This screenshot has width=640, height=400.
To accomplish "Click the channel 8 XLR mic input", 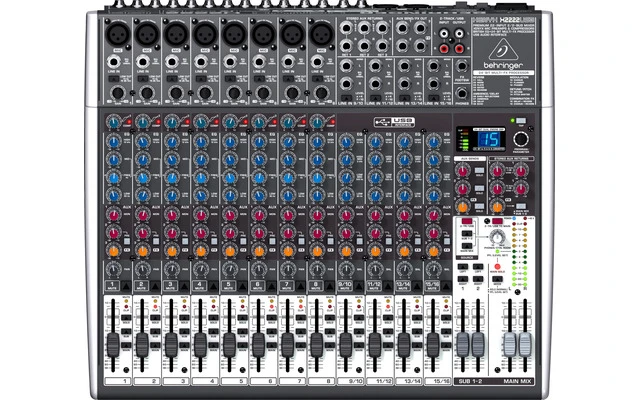I will [x=321, y=34].
